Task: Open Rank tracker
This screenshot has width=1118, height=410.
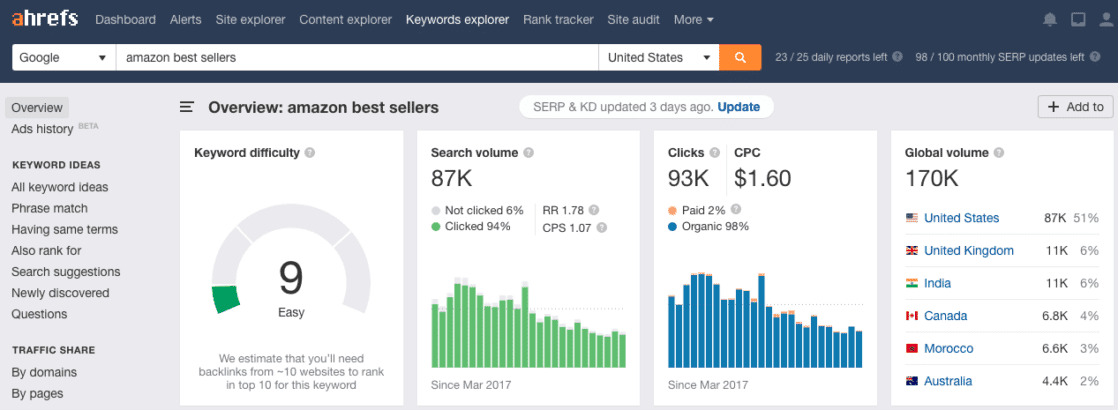Action: (x=558, y=20)
